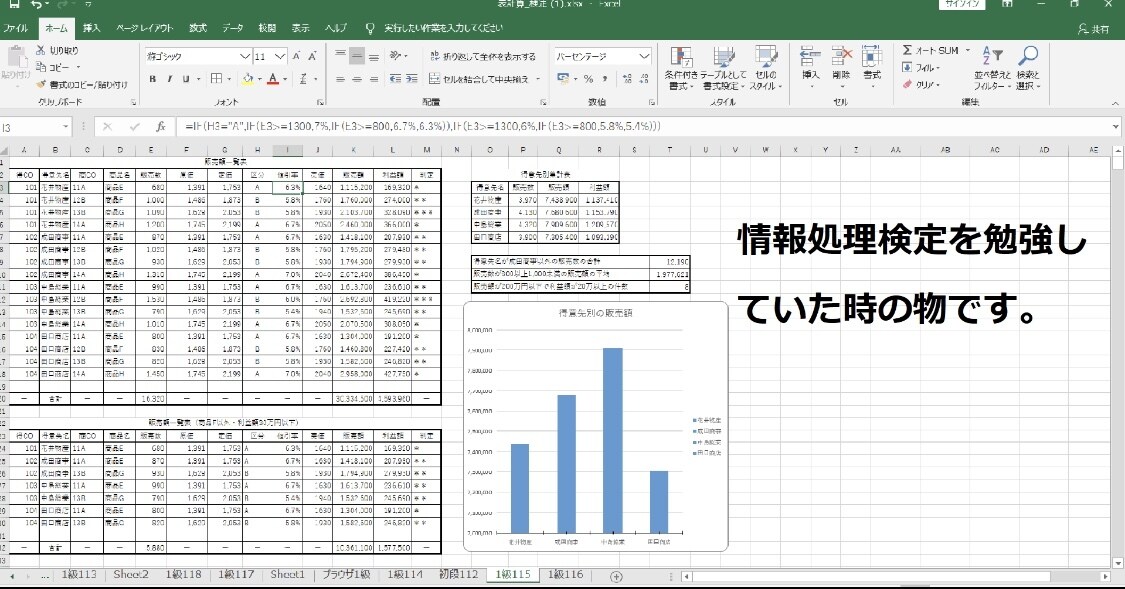
Task: Toggle align left horizontal alignment
Action: [340, 79]
